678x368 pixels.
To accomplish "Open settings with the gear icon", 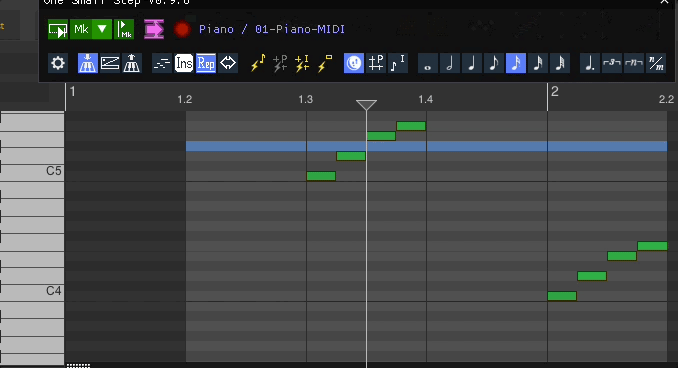I will (58, 63).
